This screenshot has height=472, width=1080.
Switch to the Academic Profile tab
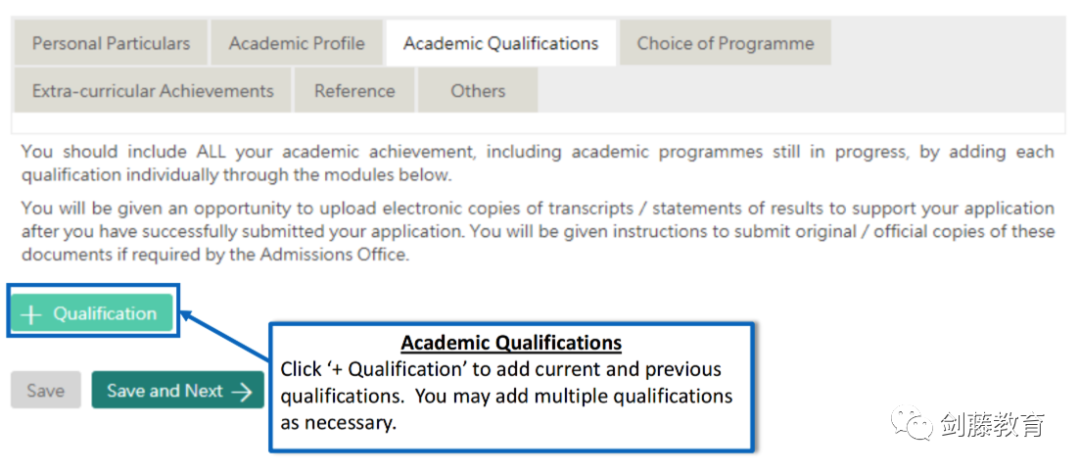click(297, 43)
